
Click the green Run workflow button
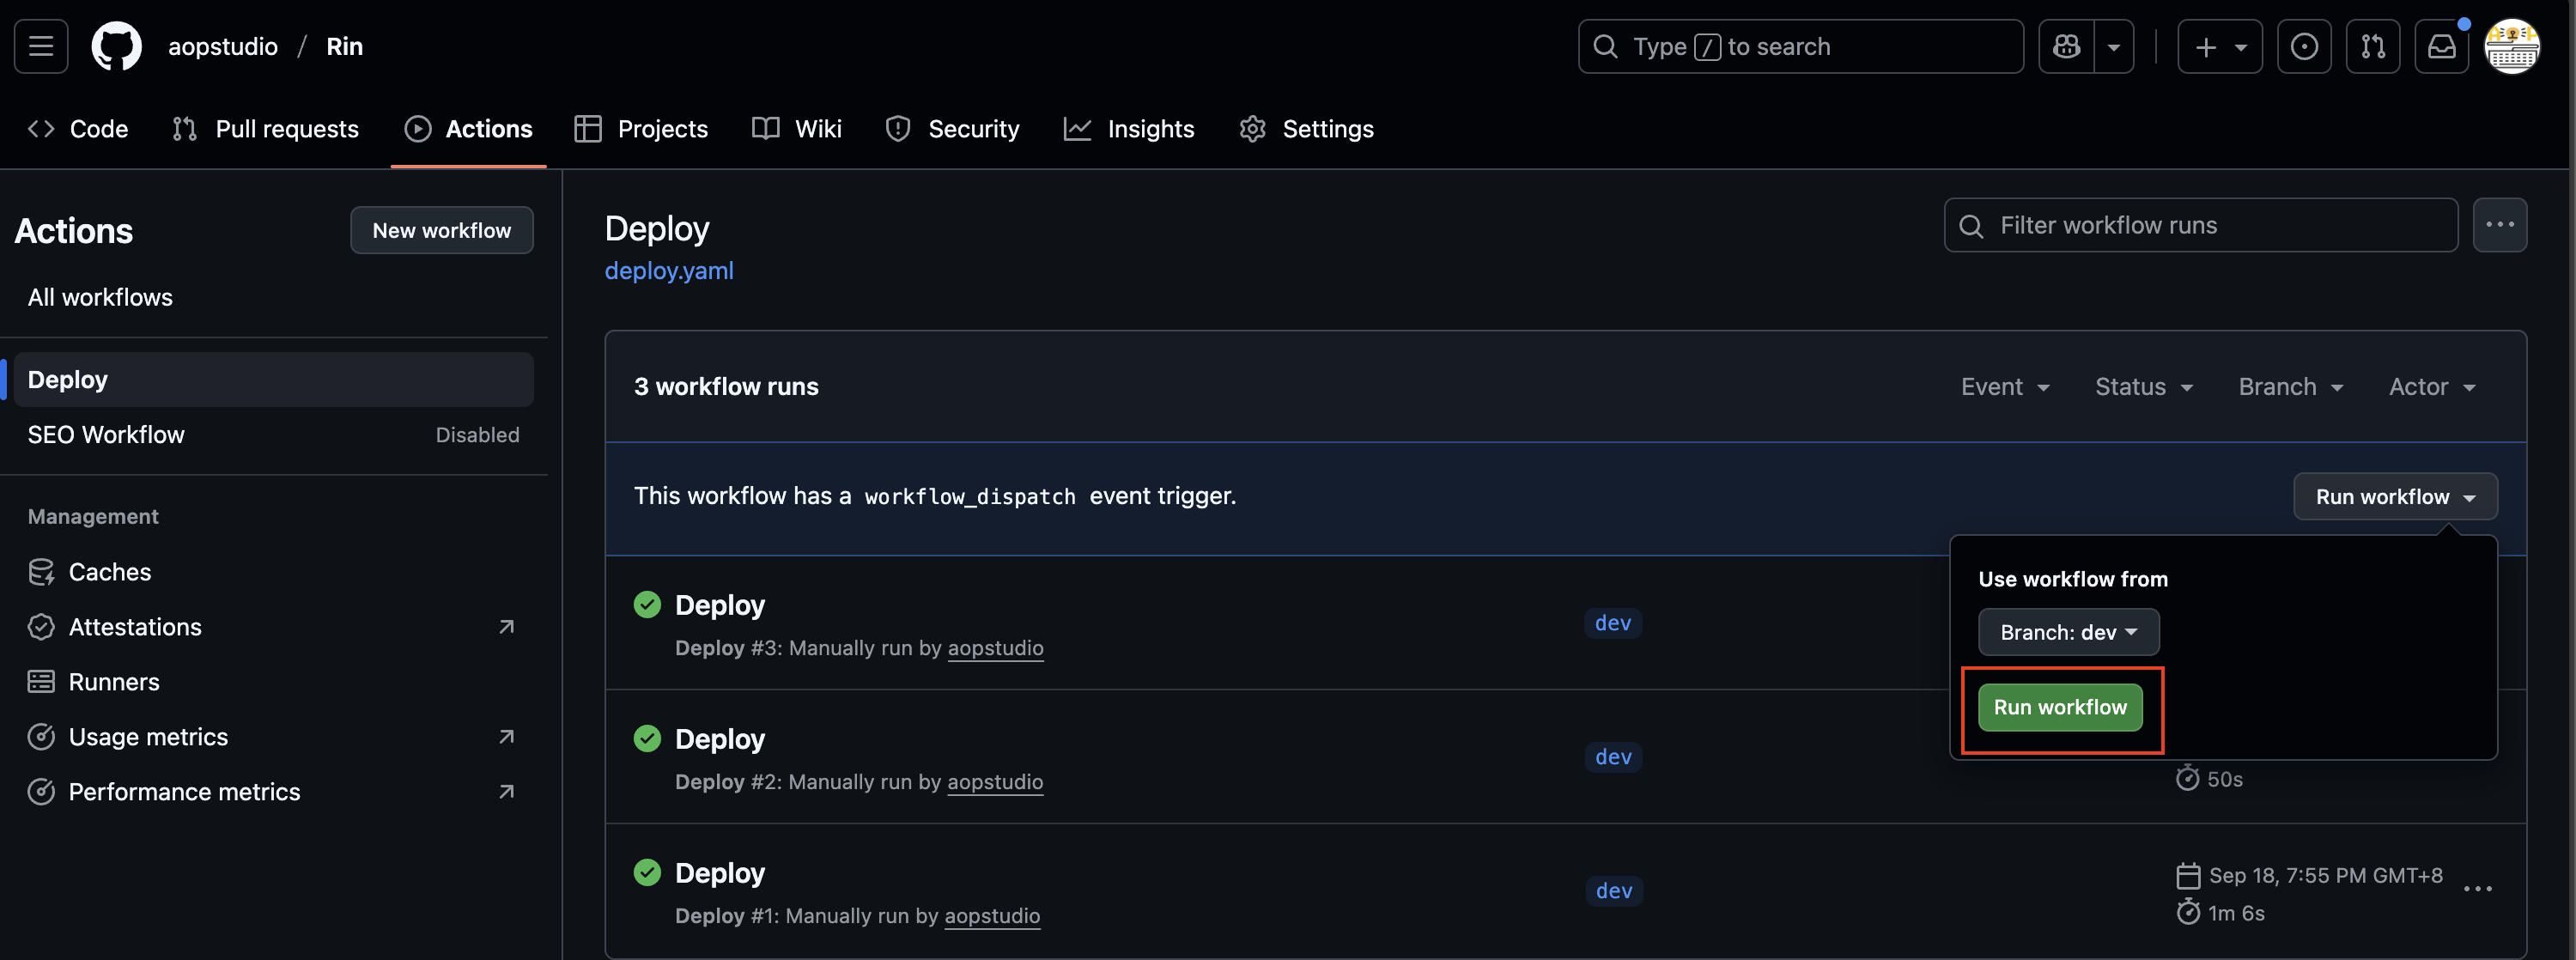[2060, 707]
